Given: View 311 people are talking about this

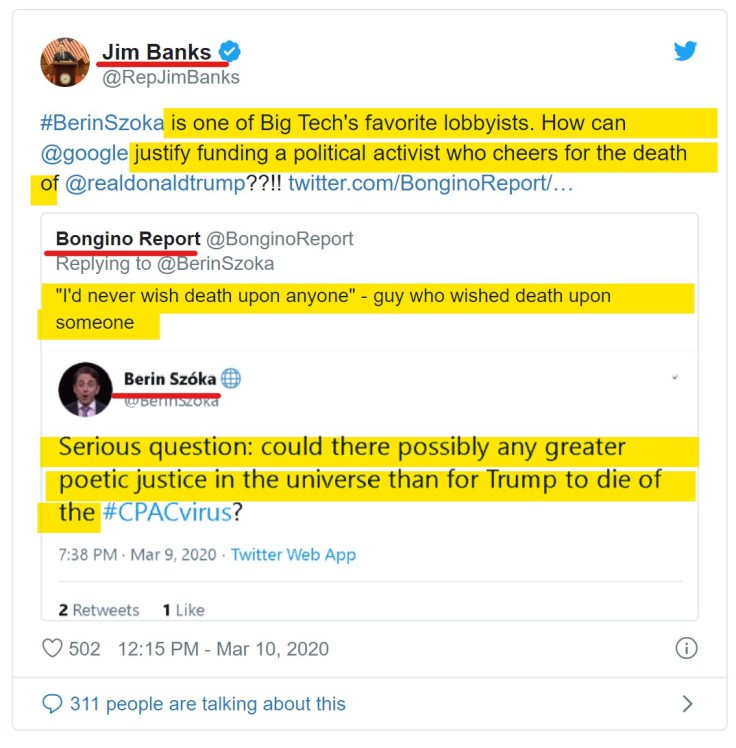Looking at the screenshot, I should (207, 704).
